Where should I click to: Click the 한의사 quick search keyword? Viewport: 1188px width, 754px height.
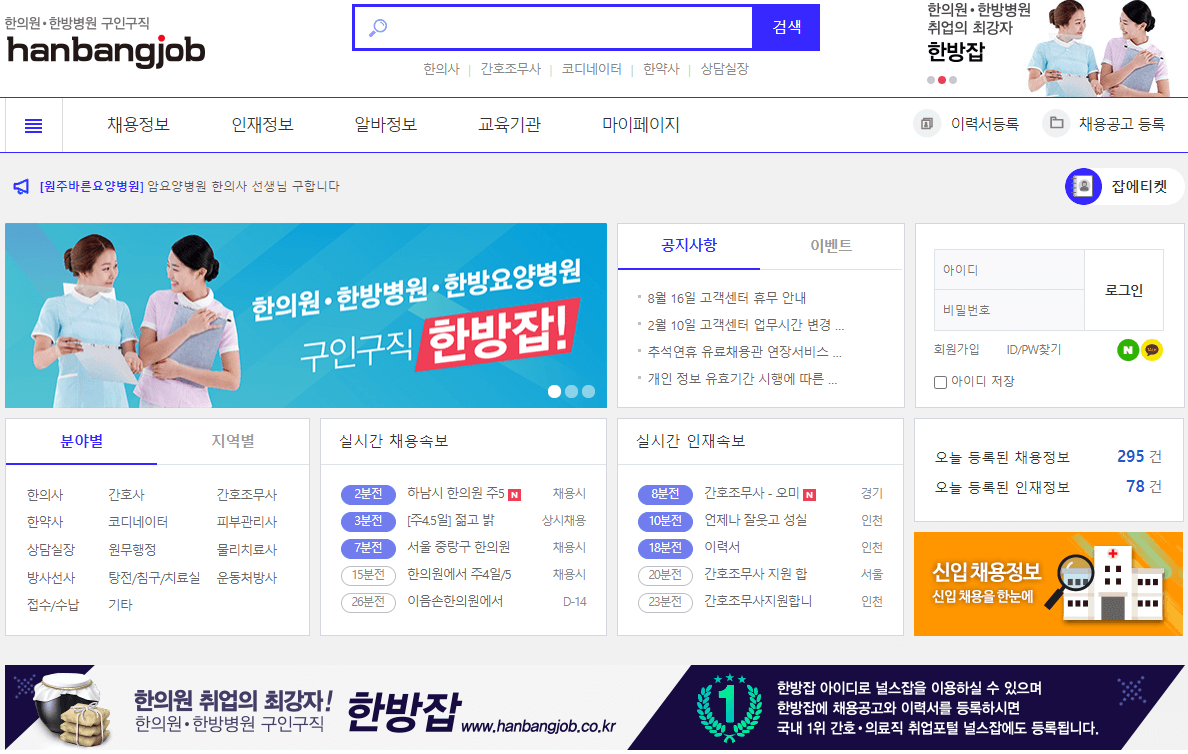[x=442, y=69]
